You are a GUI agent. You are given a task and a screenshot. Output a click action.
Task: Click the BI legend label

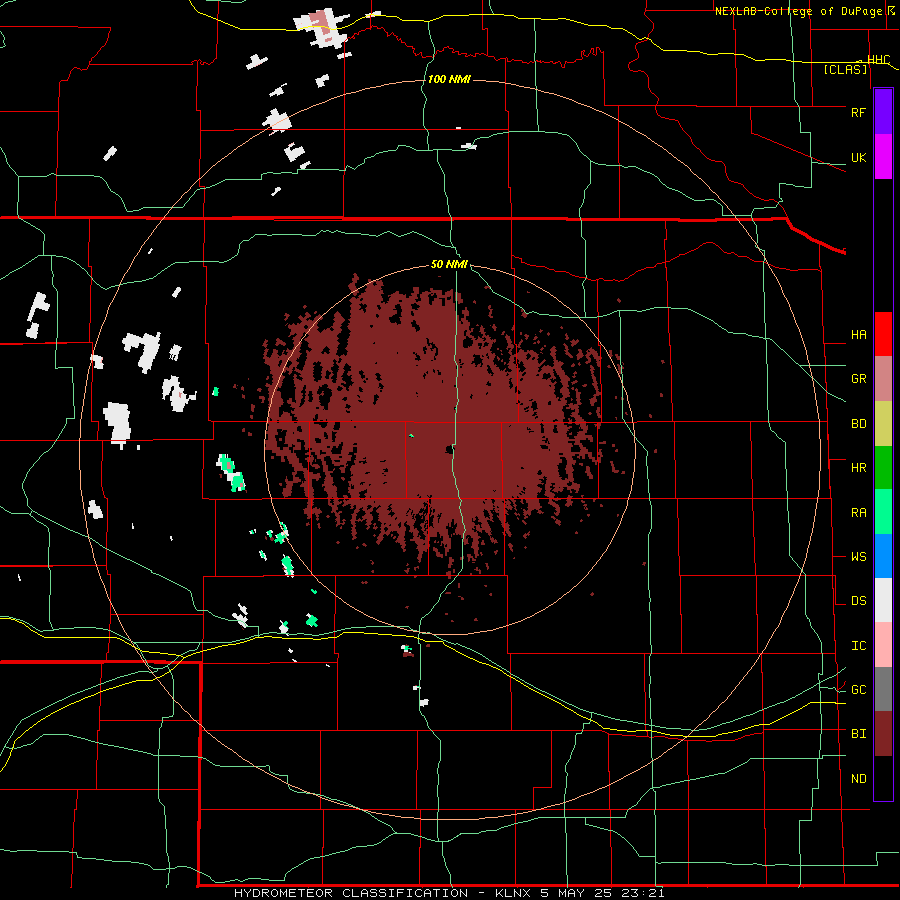coord(859,734)
